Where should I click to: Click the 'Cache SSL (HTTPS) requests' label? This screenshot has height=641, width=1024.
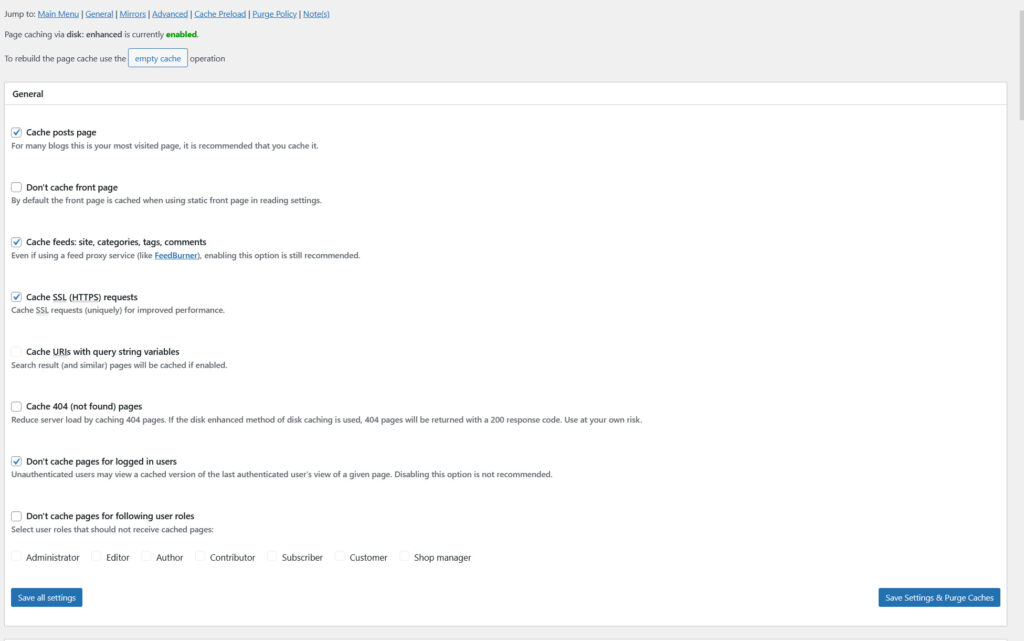(82, 297)
